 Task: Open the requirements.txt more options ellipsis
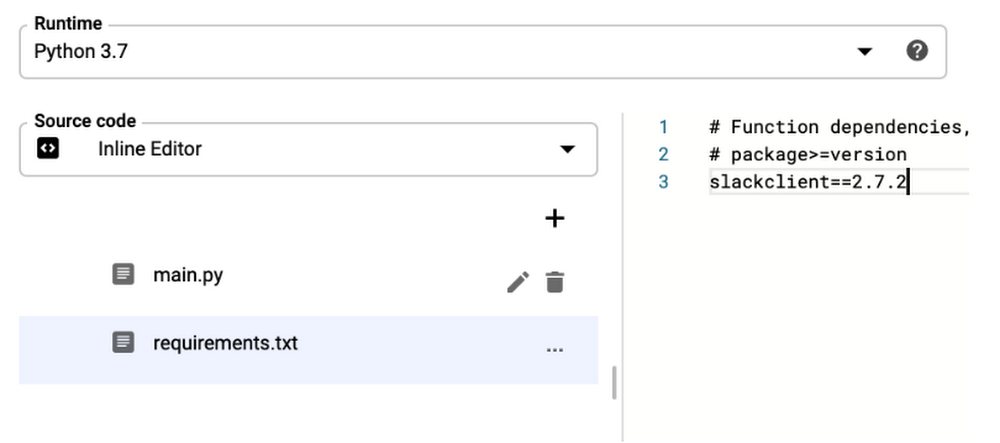point(555,349)
